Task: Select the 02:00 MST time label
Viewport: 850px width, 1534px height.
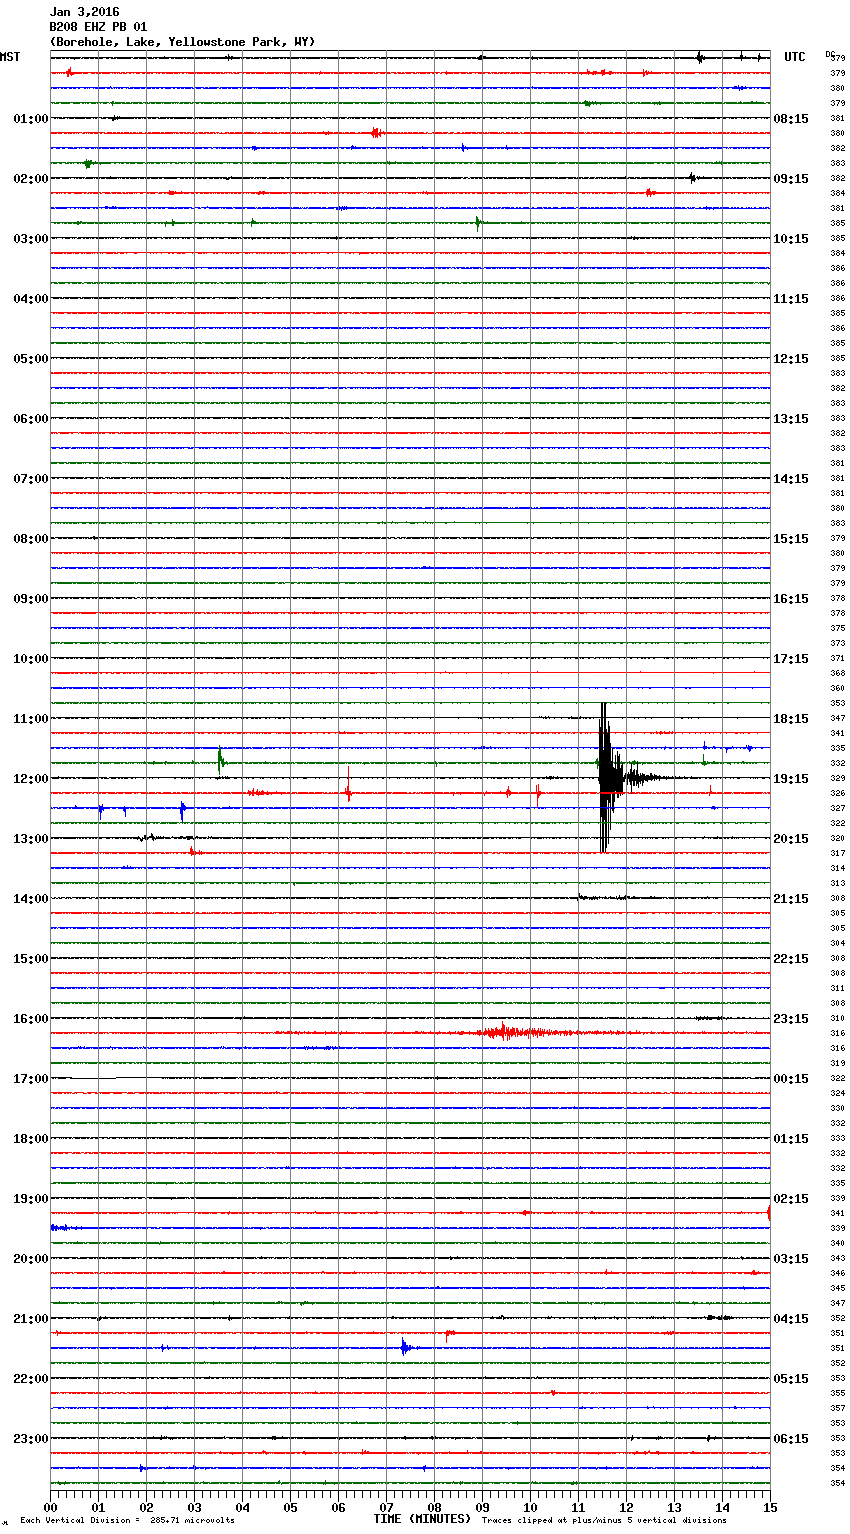Action: tap(30, 179)
